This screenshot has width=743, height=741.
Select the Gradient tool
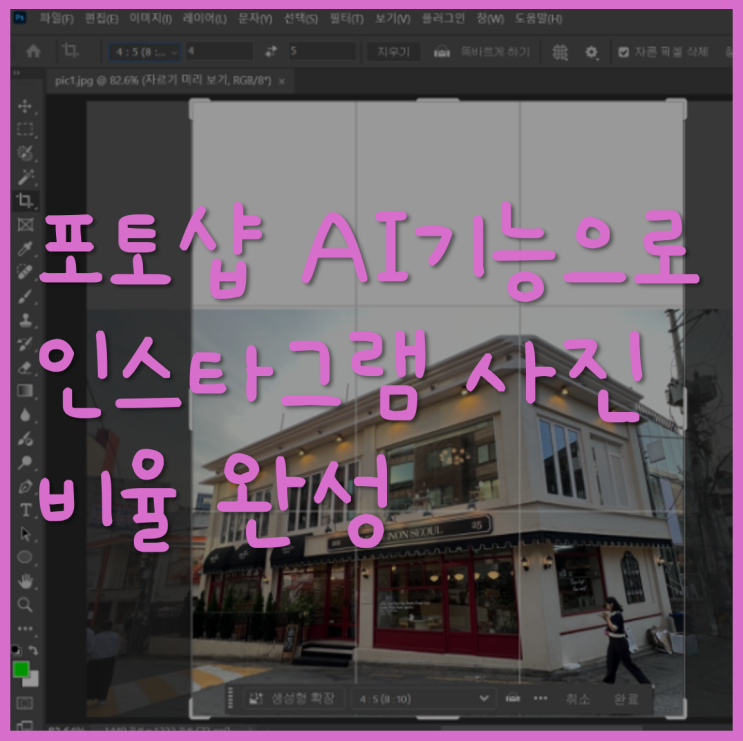[x=25, y=391]
